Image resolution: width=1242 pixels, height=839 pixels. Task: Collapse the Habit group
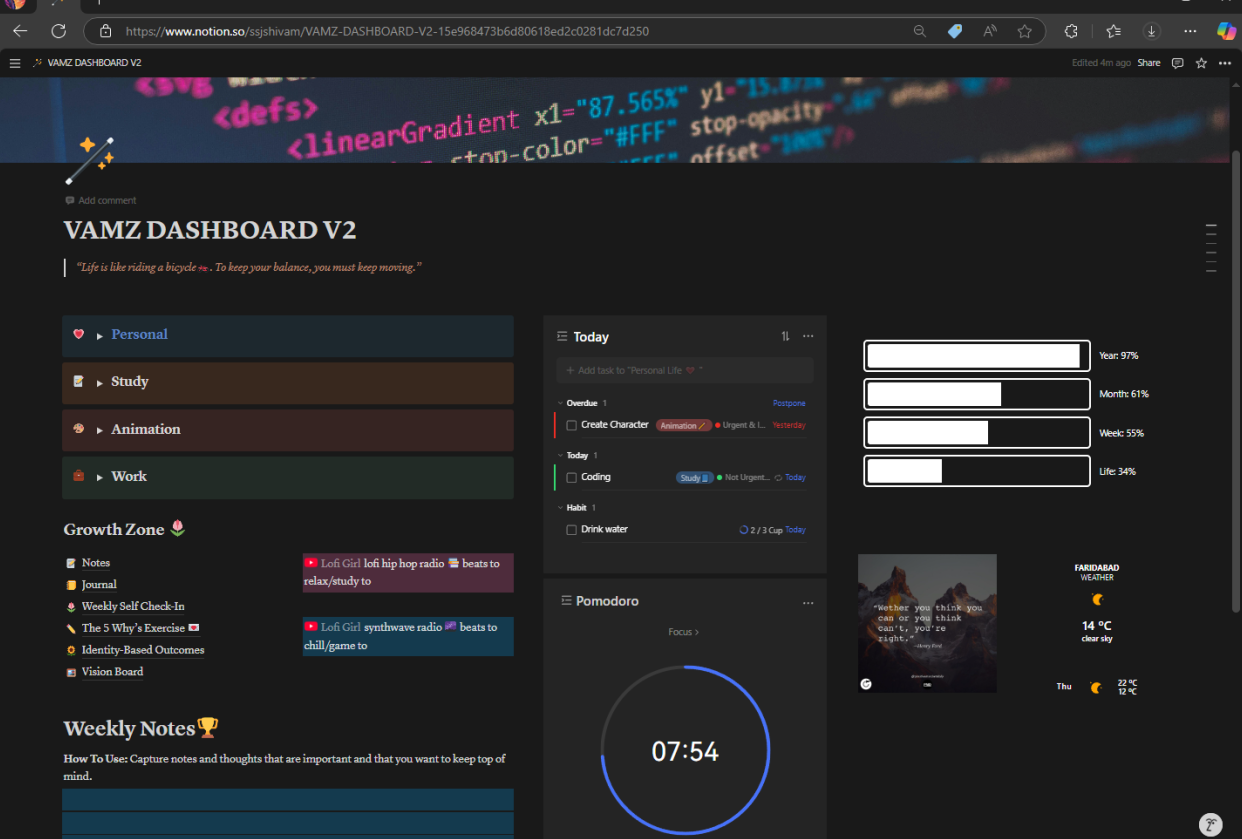click(559, 508)
